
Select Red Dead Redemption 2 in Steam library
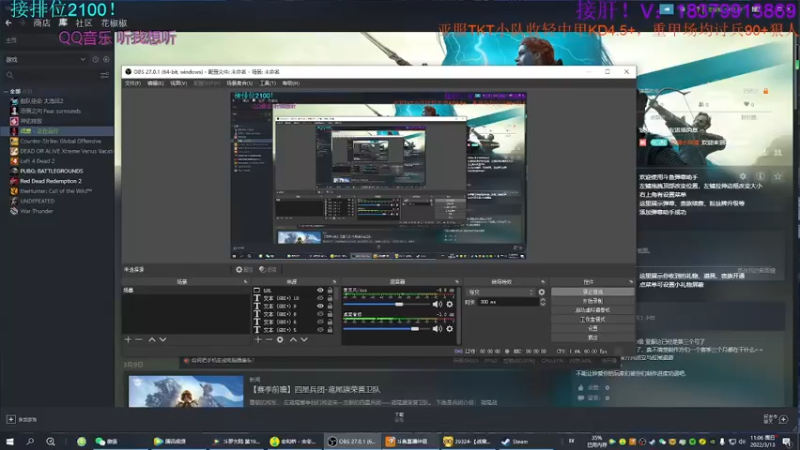coord(51,181)
